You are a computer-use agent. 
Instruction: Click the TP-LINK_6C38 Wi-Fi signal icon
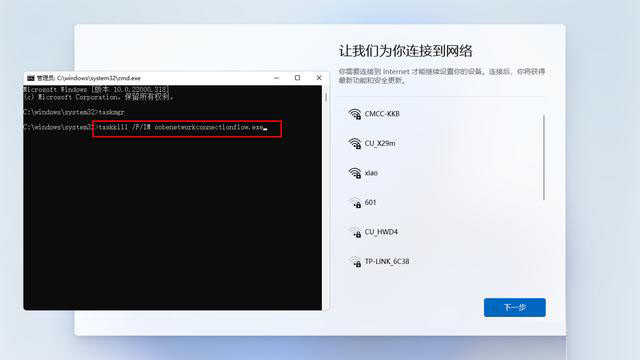click(355, 261)
